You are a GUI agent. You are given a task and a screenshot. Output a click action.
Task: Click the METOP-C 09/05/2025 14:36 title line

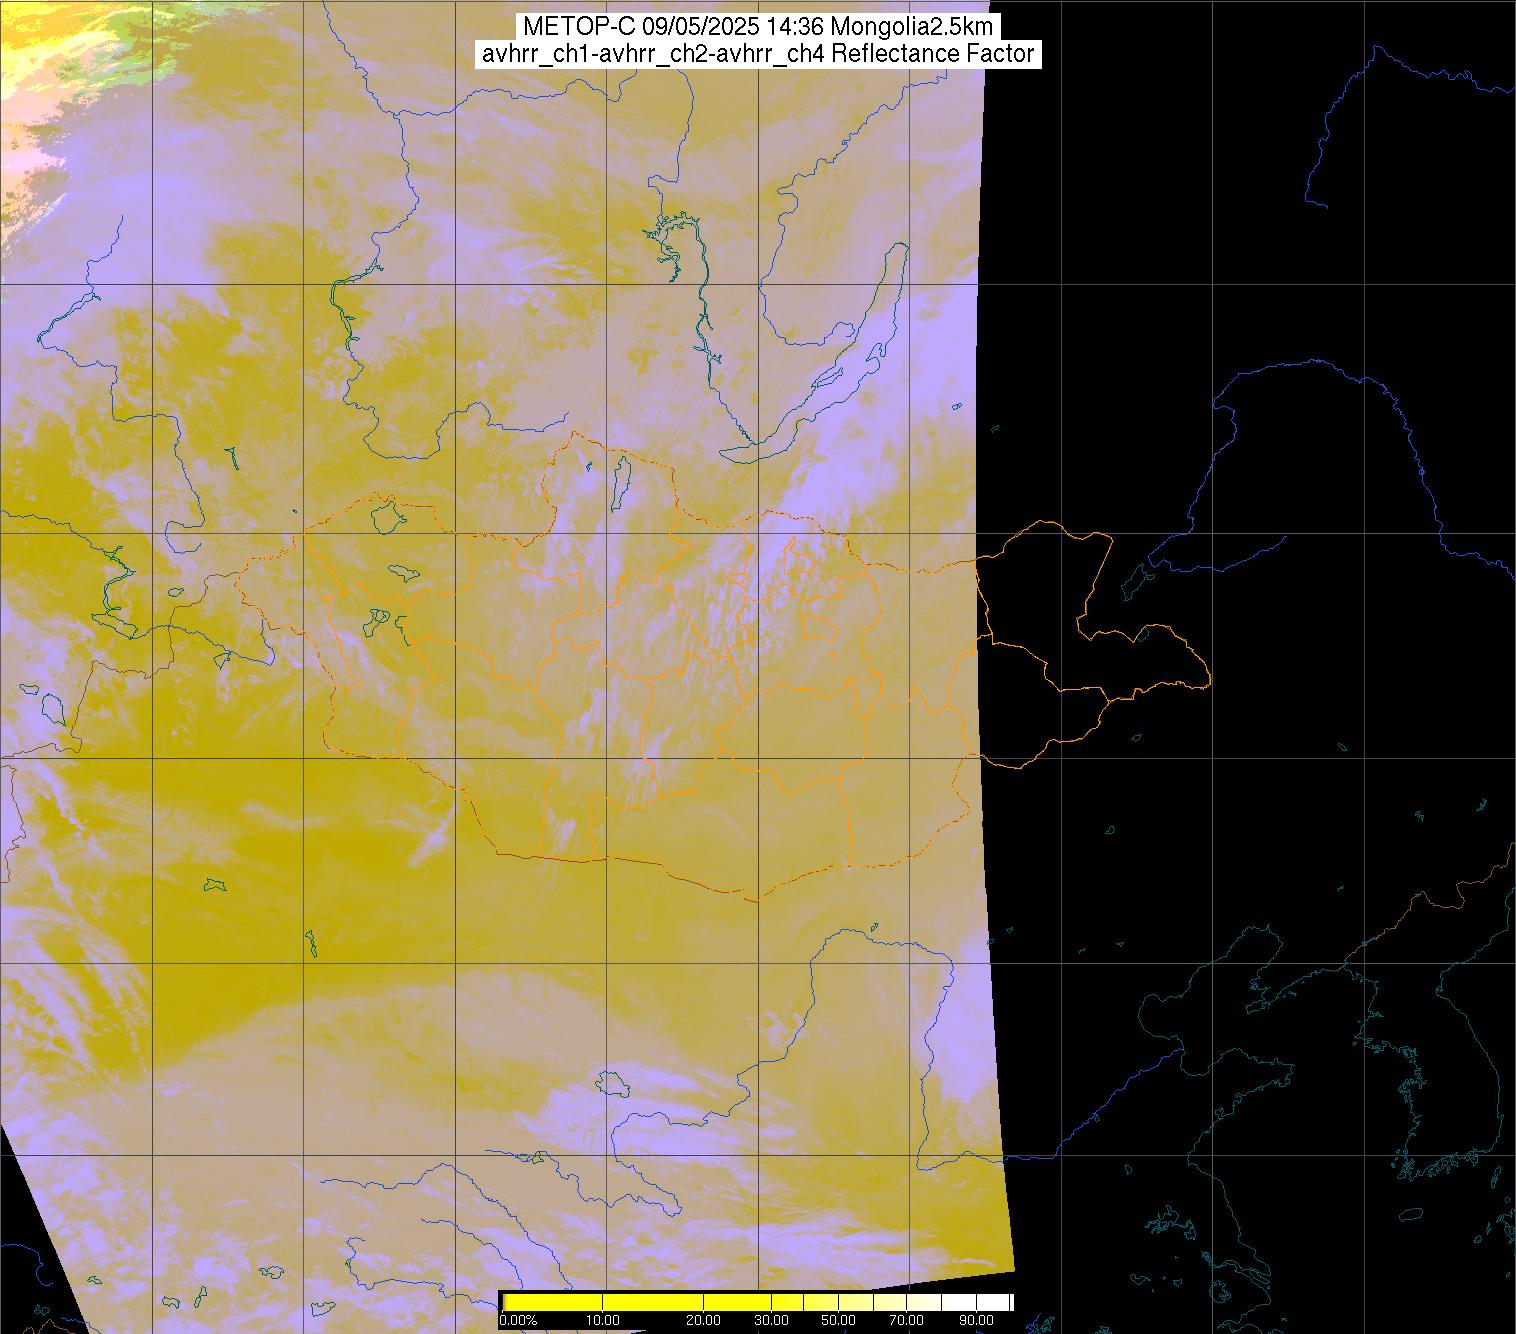[757, 27]
